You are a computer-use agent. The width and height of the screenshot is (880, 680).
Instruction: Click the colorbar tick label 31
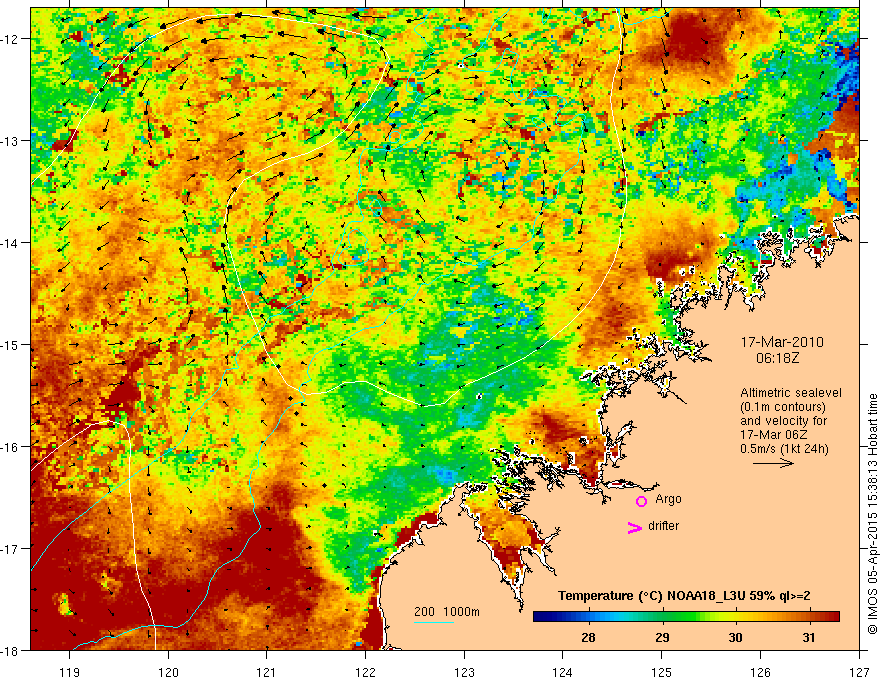coord(809,637)
